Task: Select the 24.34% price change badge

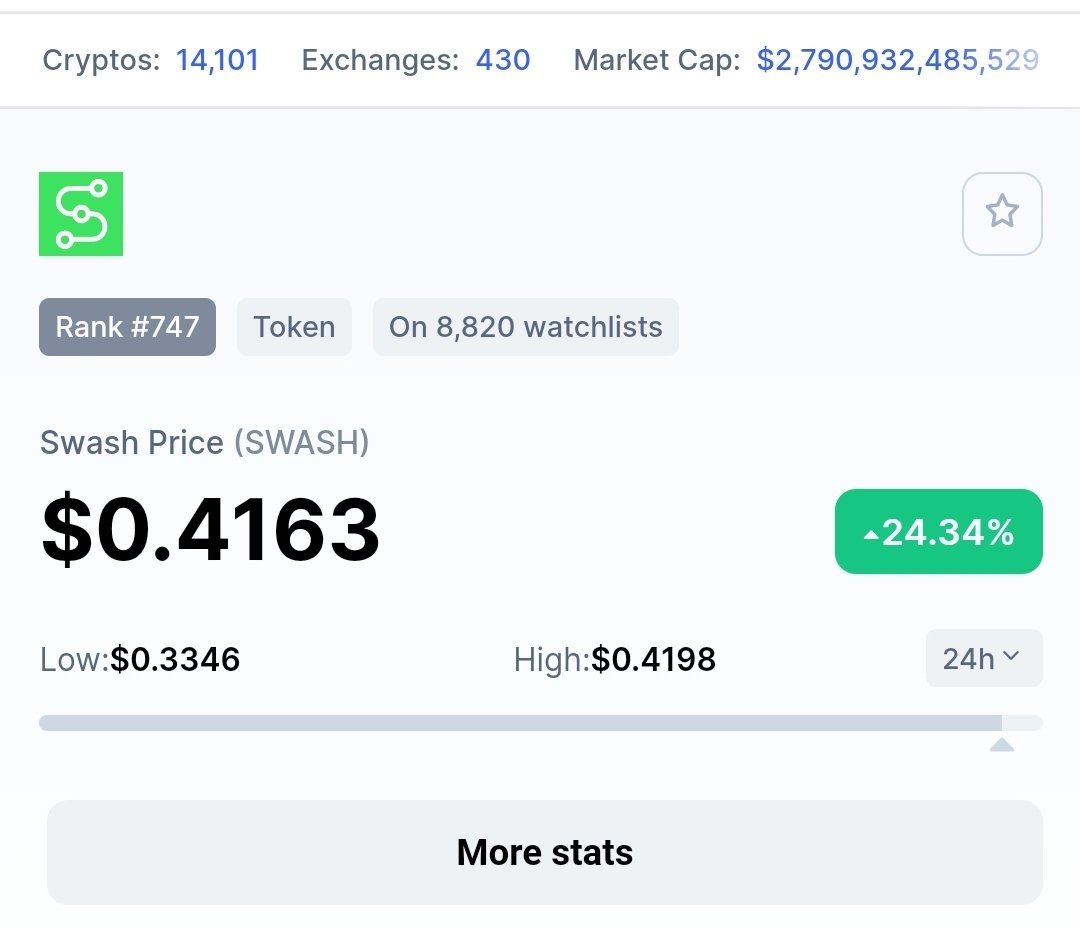Action: [939, 532]
